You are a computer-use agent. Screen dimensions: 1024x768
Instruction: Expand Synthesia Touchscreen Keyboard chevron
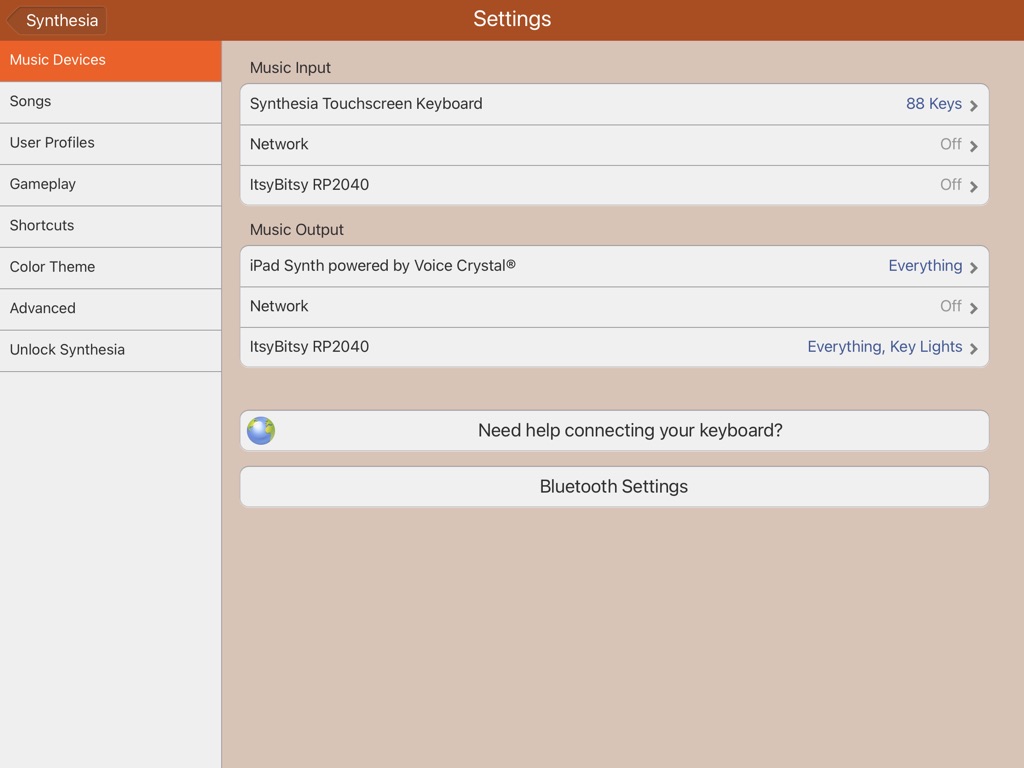(x=974, y=105)
